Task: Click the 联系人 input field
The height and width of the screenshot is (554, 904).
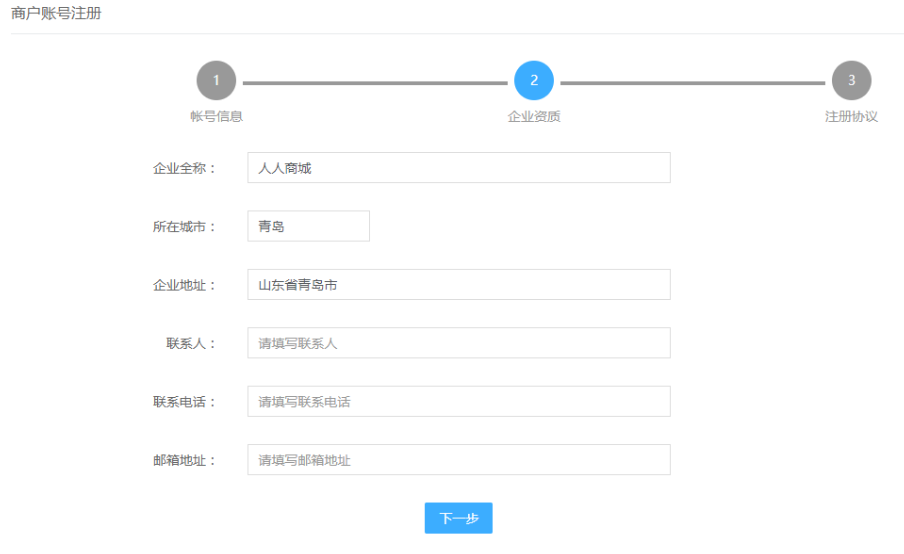Action: 459,343
